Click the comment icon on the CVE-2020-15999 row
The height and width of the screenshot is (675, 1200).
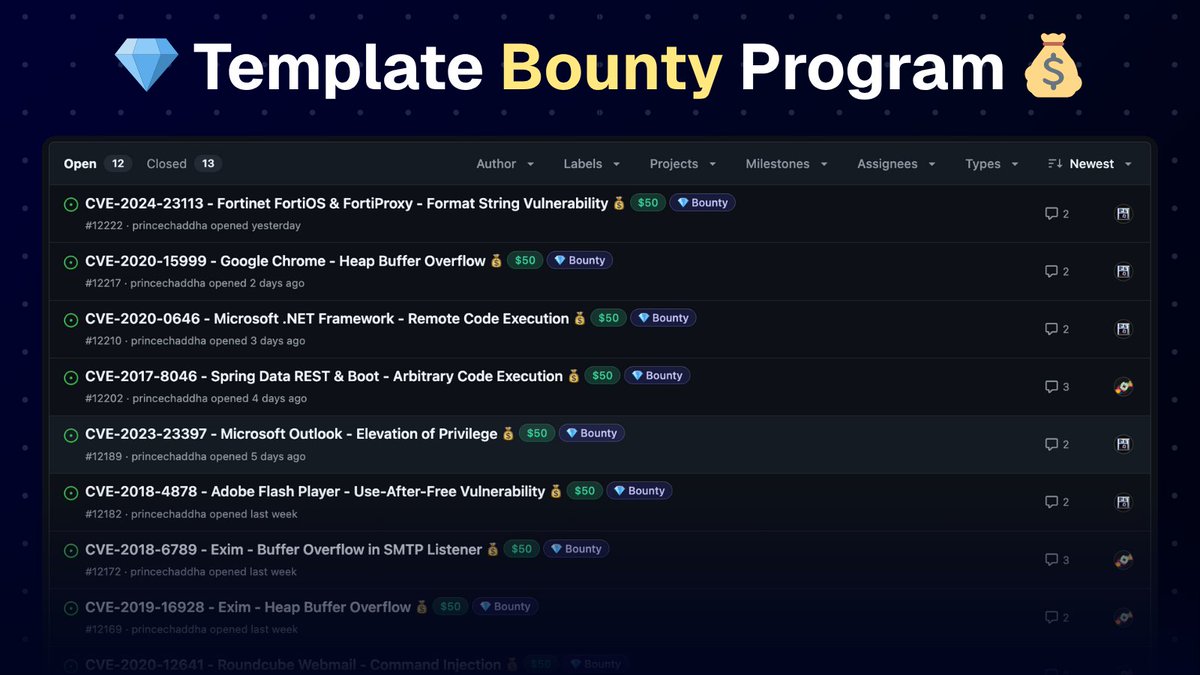(x=1051, y=271)
